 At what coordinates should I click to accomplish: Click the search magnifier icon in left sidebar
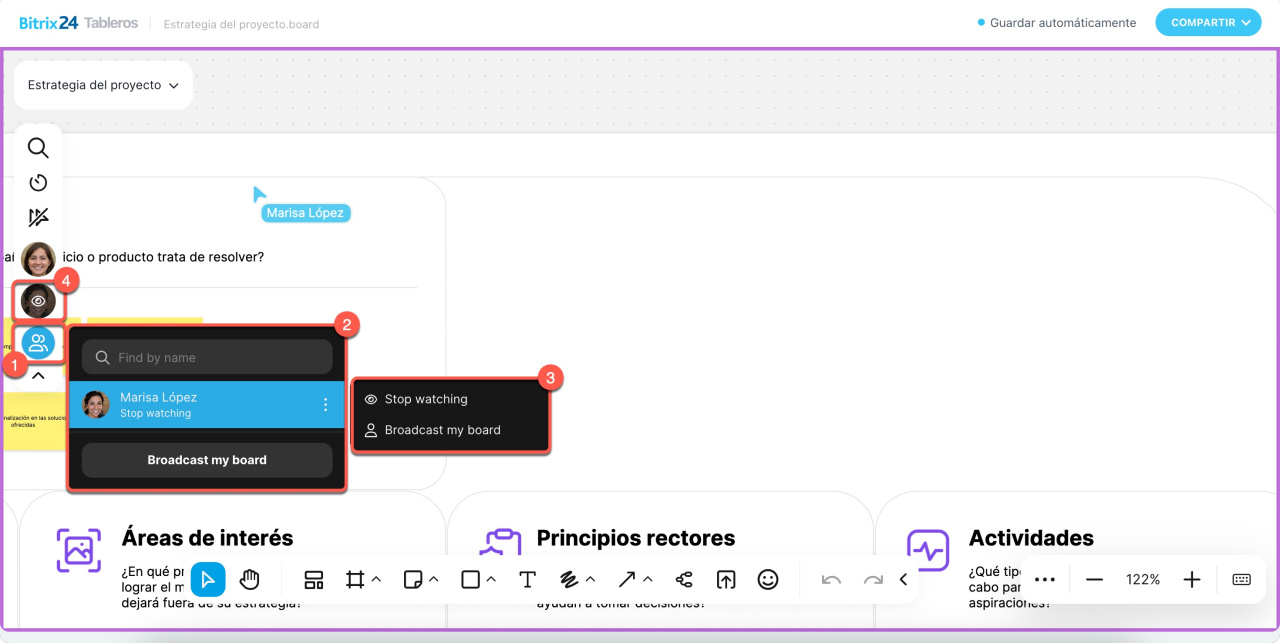38,148
